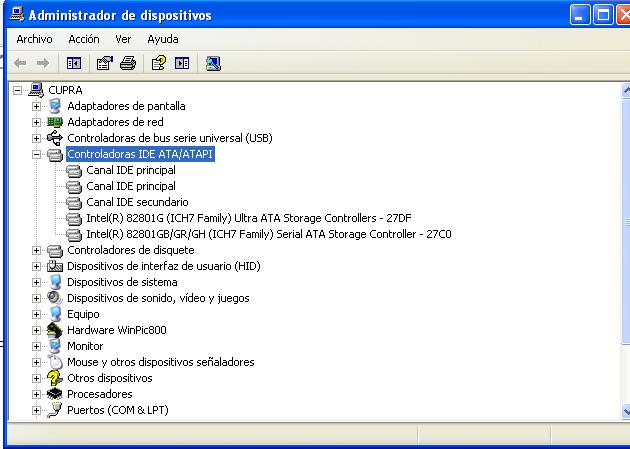Click the Hardware WinPic800 icon
This screenshot has height=449, width=630.
(55, 330)
